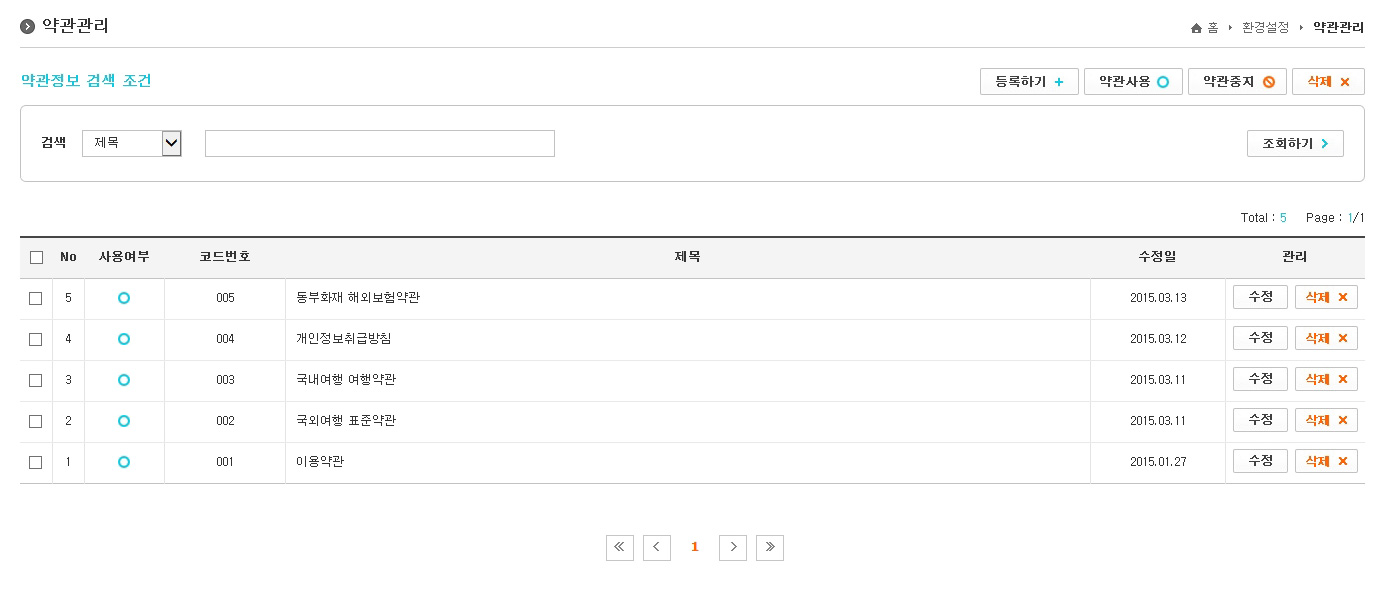Screen dimensions: 1385x596
Task: Check the box for 동부화재 해외보험약관 row
Action: (x=36, y=298)
